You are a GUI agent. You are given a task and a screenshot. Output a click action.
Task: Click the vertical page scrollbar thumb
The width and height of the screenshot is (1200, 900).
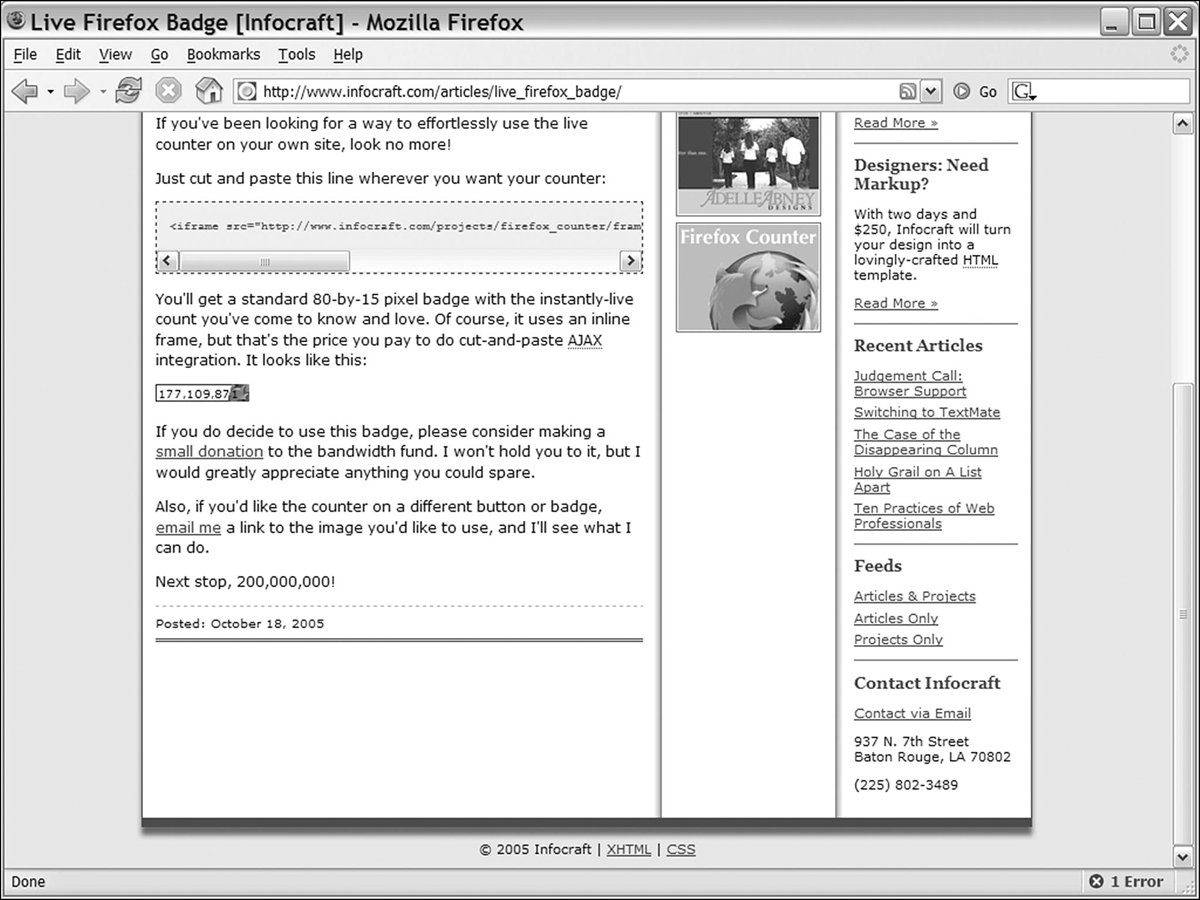point(1182,612)
